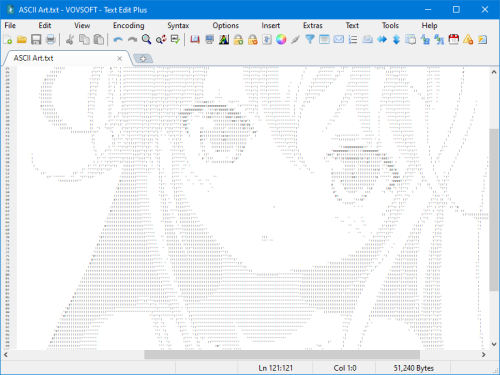The image size is (500, 375).
Task: Click the envelope mail icon in toolbar
Action: tap(339, 40)
